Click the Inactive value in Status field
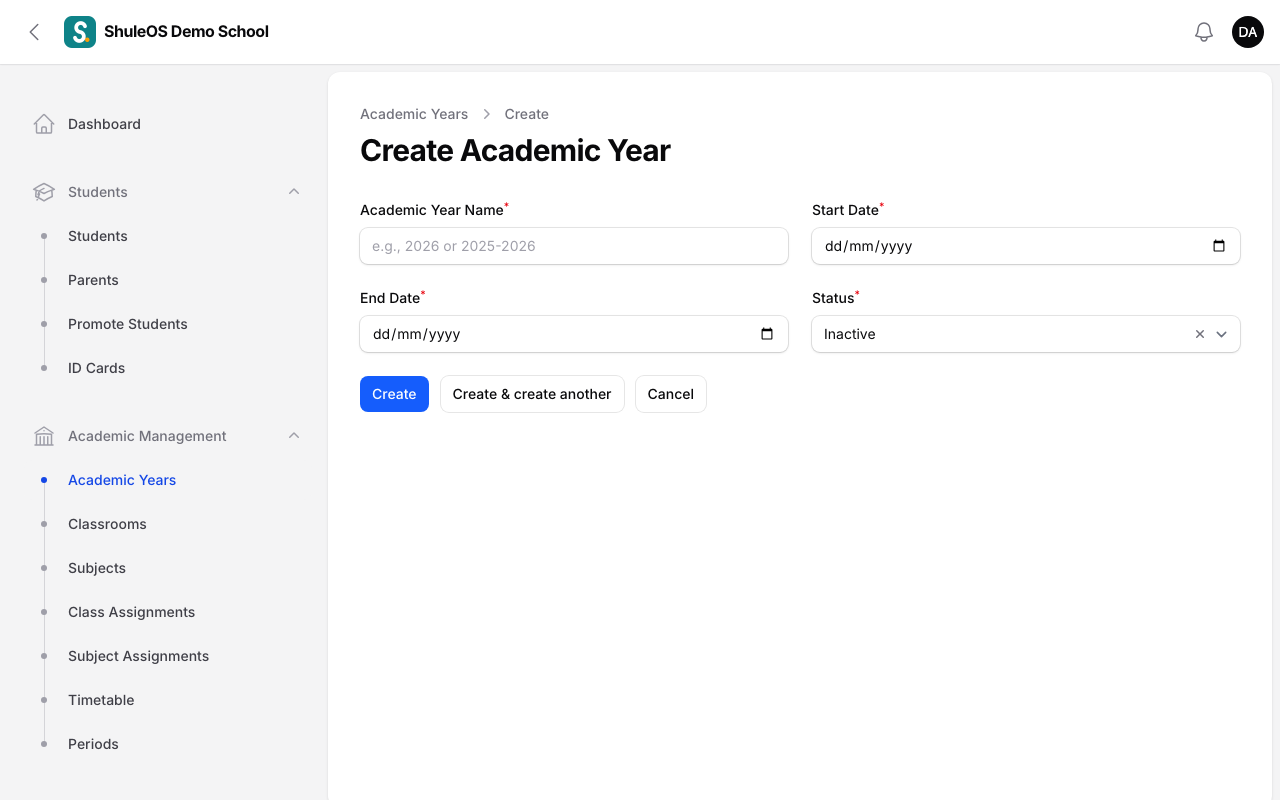Image resolution: width=1280 pixels, height=800 pixels. tap(850, 334)
